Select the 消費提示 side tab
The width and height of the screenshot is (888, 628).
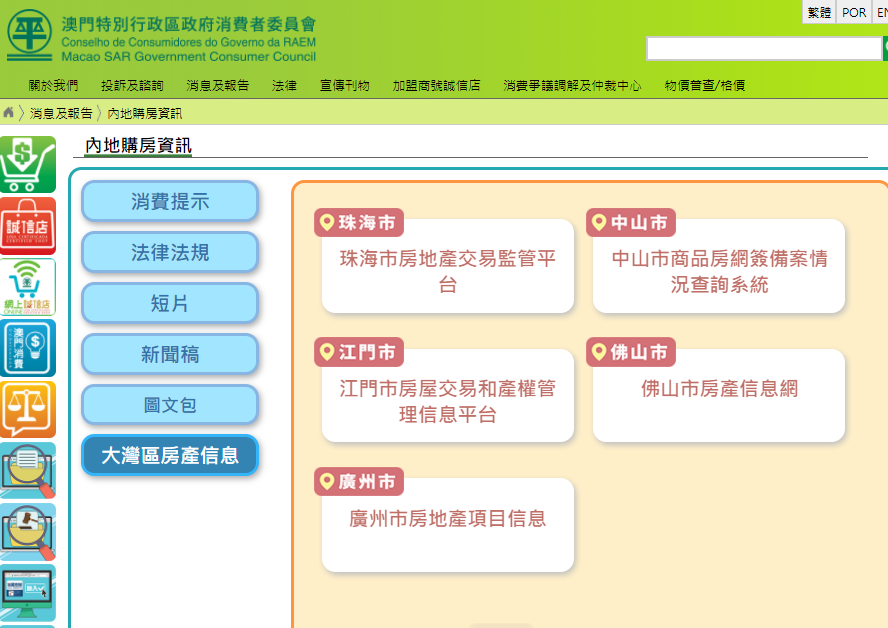coord(170,201)
